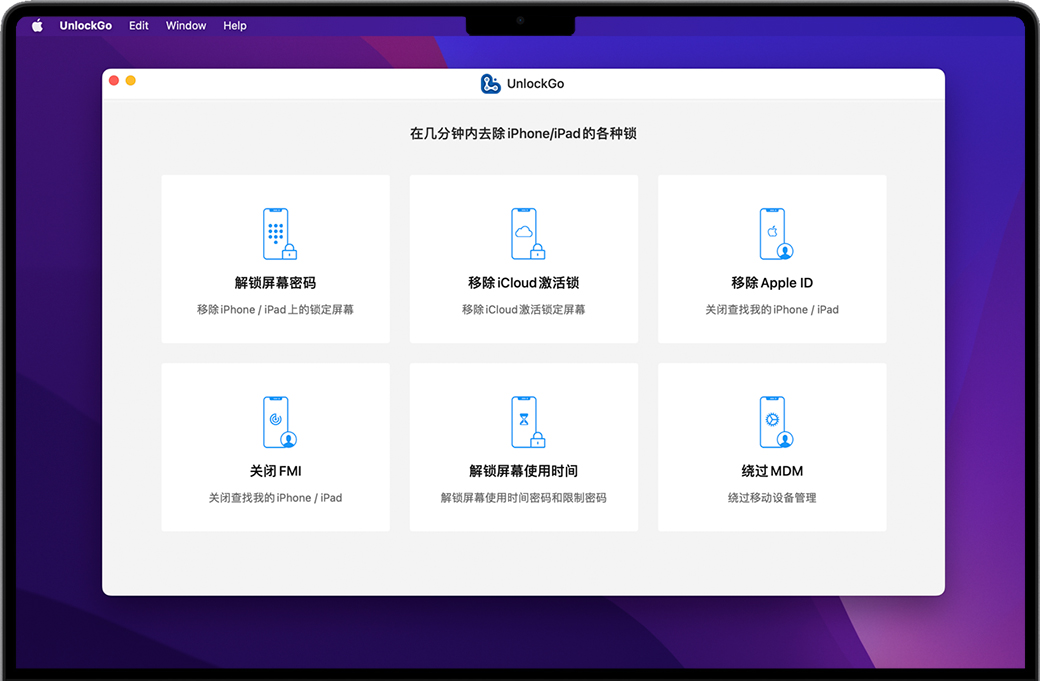Open the Window menu
The width and height of the screenshot is (1040, 681).
(x=186, y=26)
